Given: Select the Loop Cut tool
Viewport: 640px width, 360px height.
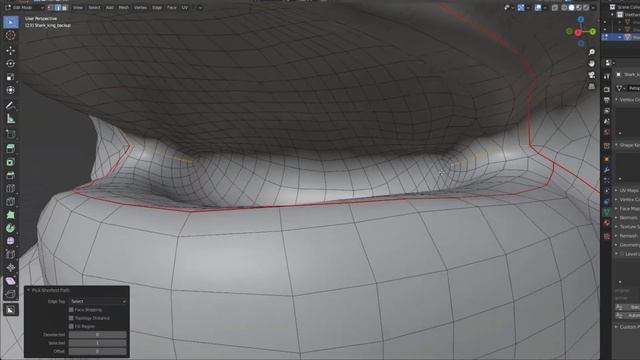Looking at the screenshot, I should tap(11, 189).
